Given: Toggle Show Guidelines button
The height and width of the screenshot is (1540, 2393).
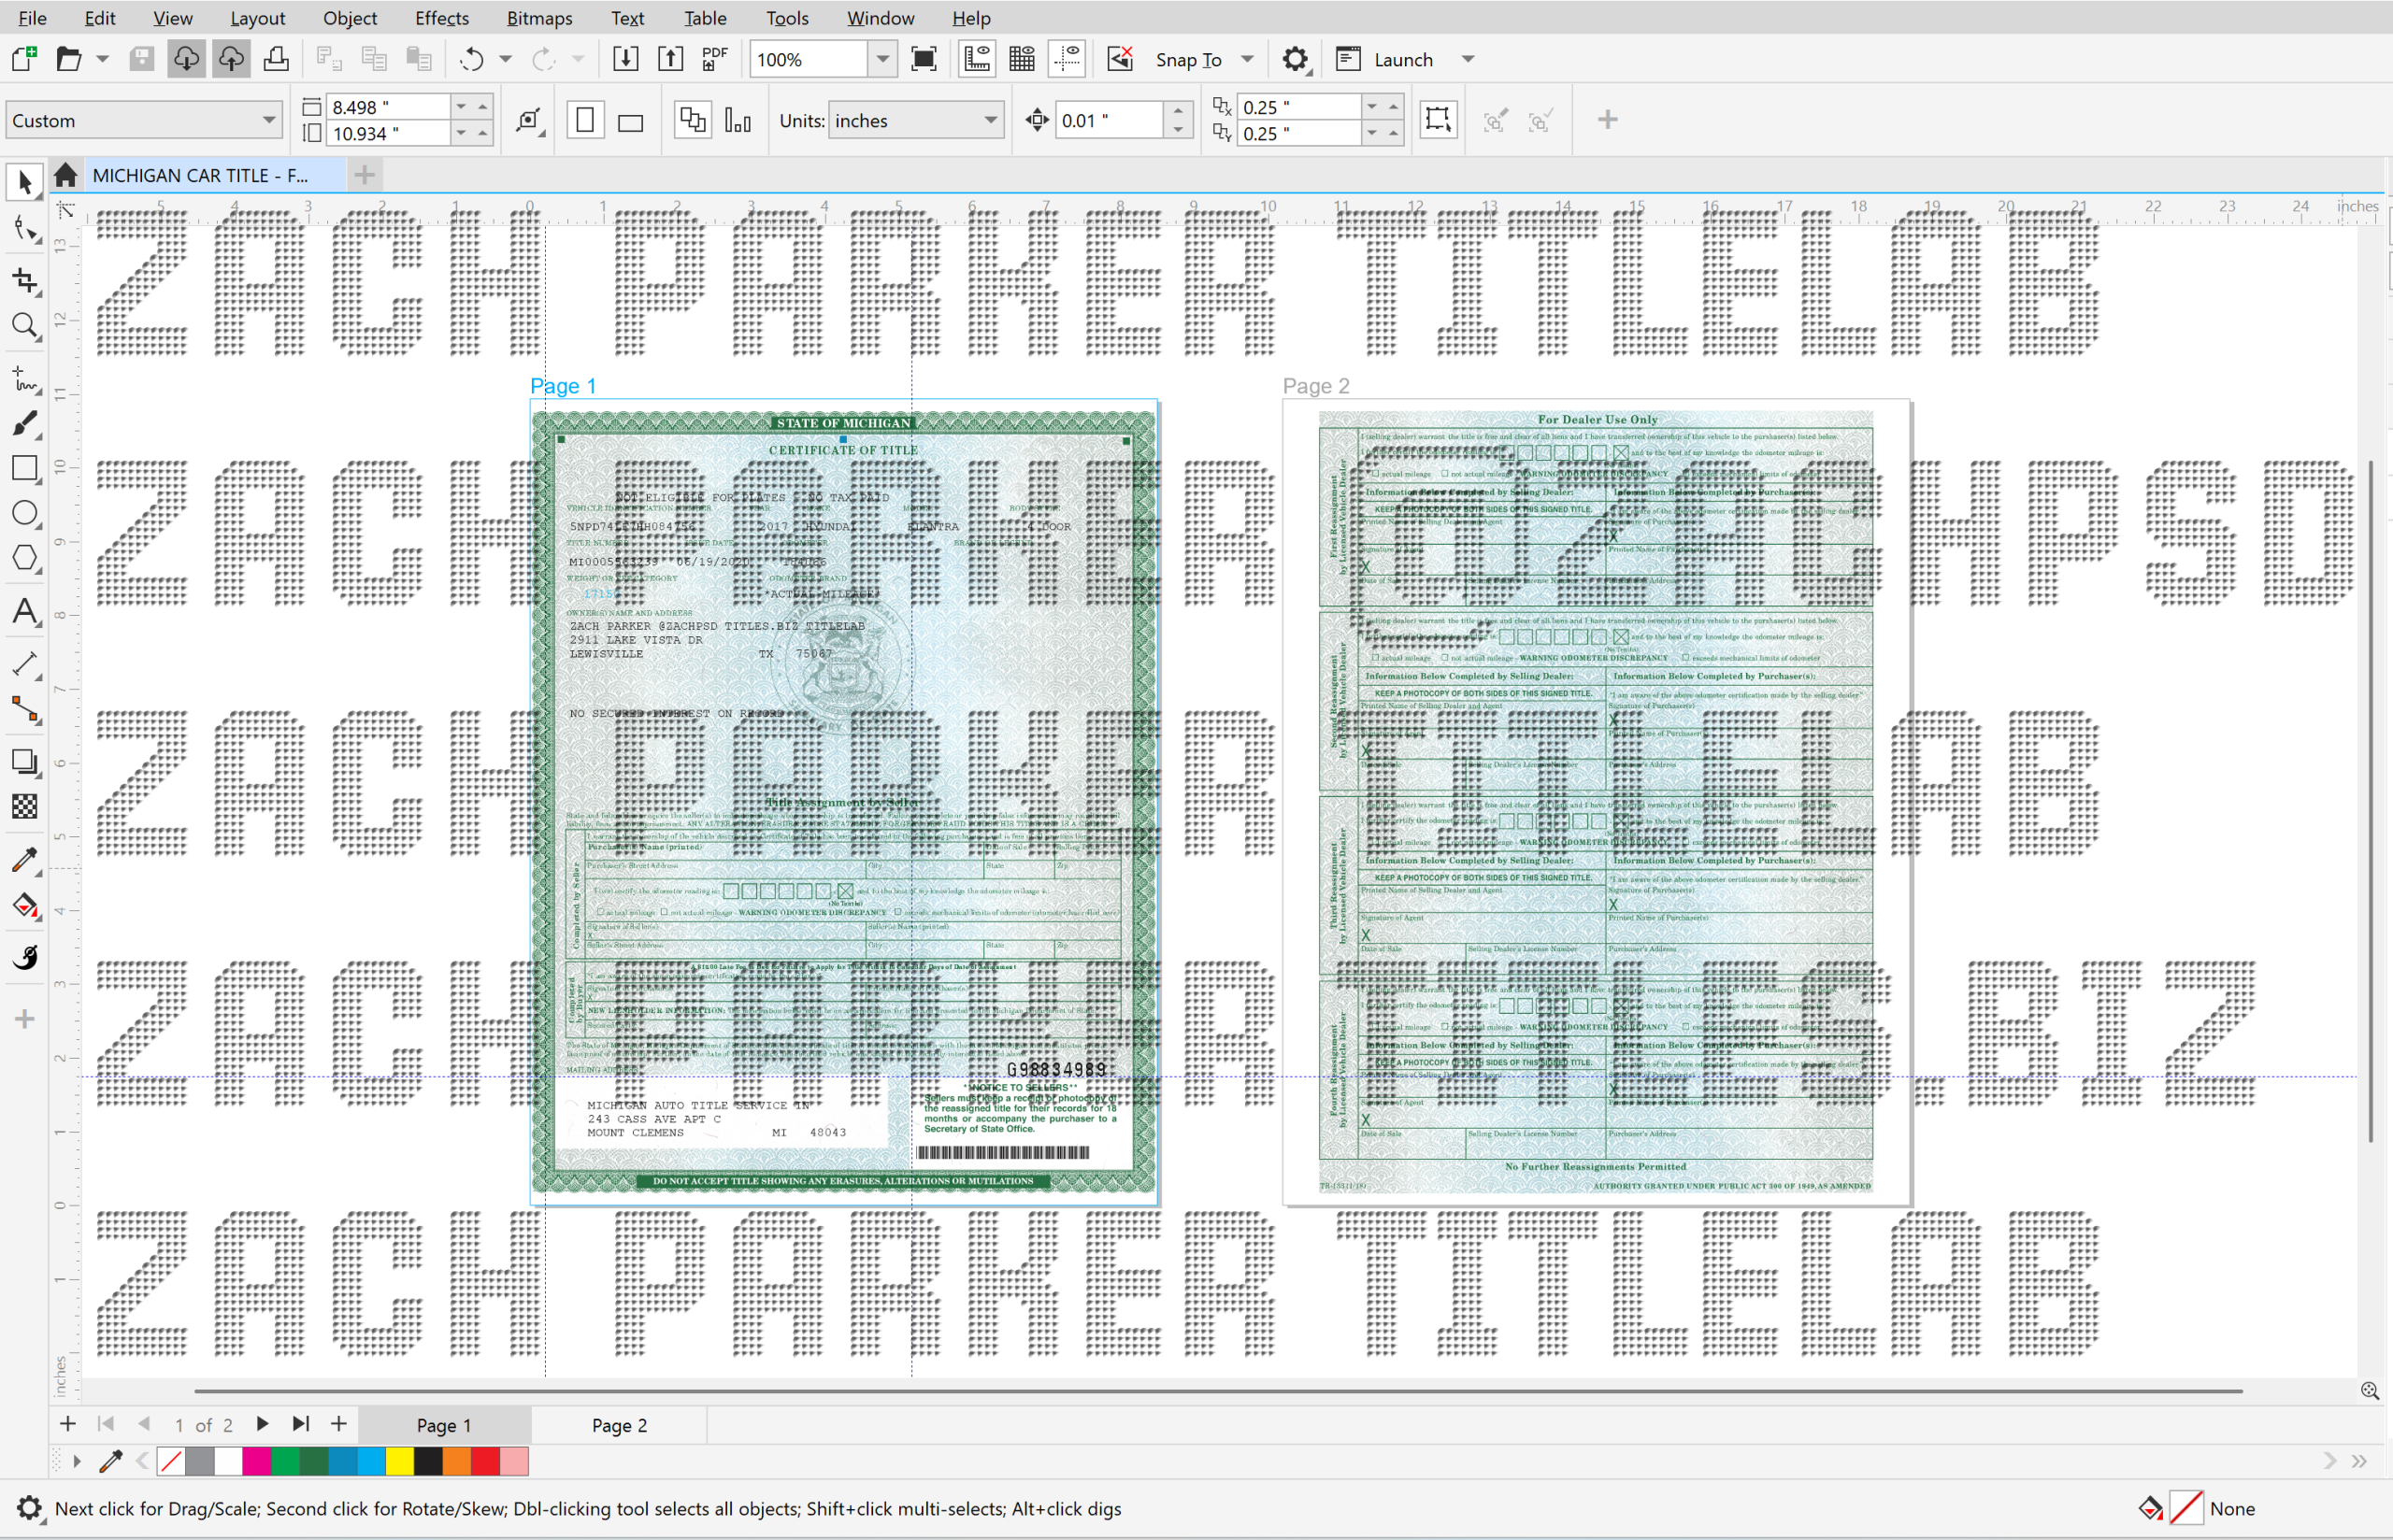Looking at the screenshot, I should (x=1067, y=59).
